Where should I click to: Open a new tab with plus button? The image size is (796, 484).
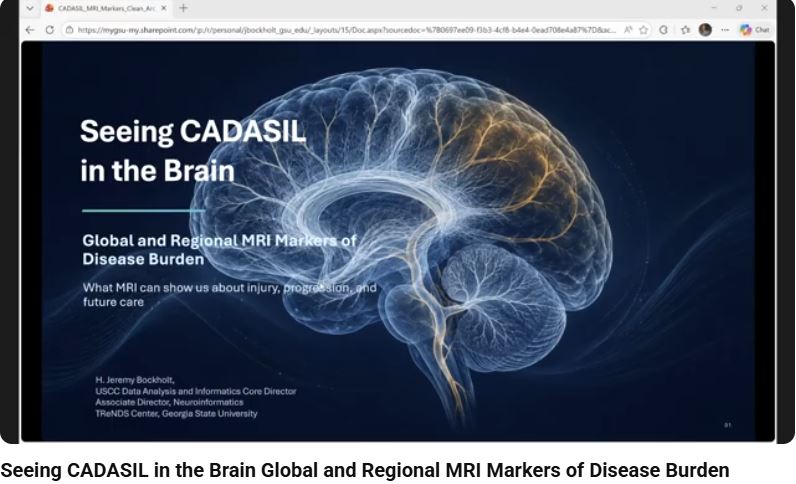pos(183,8)
